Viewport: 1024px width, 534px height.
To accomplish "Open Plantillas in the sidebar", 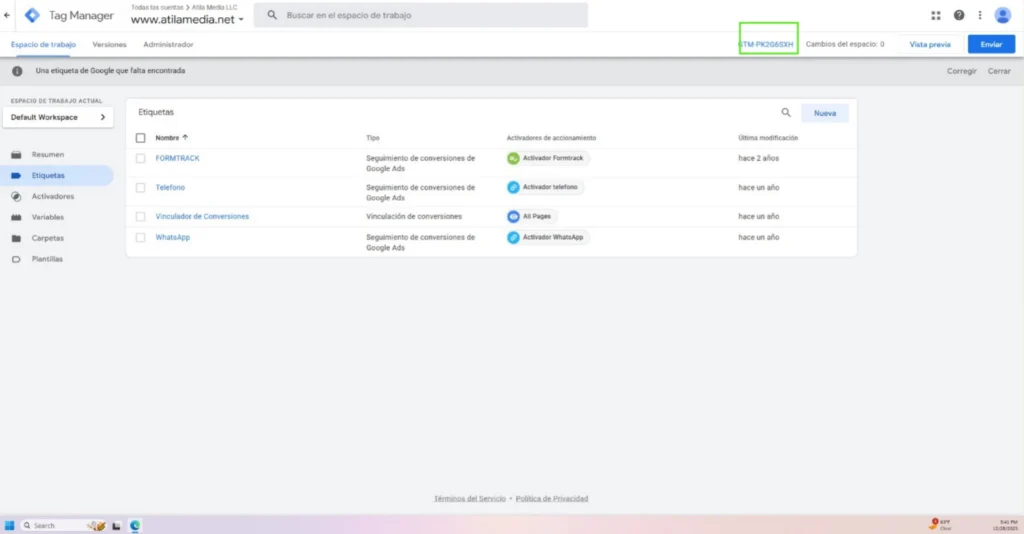I will (47, 259).
